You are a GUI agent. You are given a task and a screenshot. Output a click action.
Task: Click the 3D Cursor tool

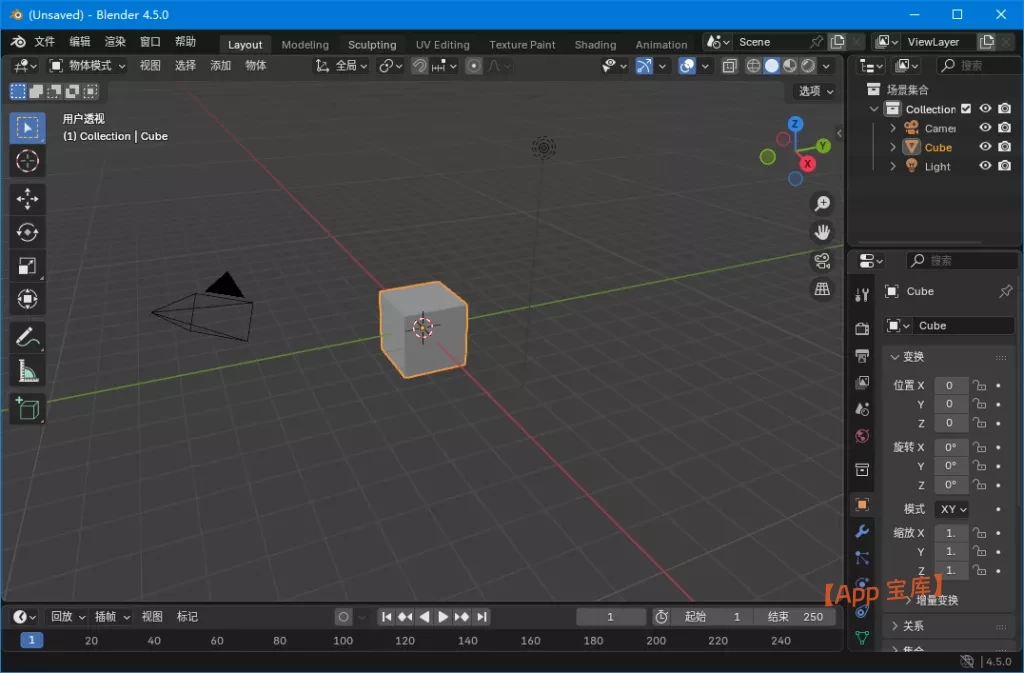point(27,161)
